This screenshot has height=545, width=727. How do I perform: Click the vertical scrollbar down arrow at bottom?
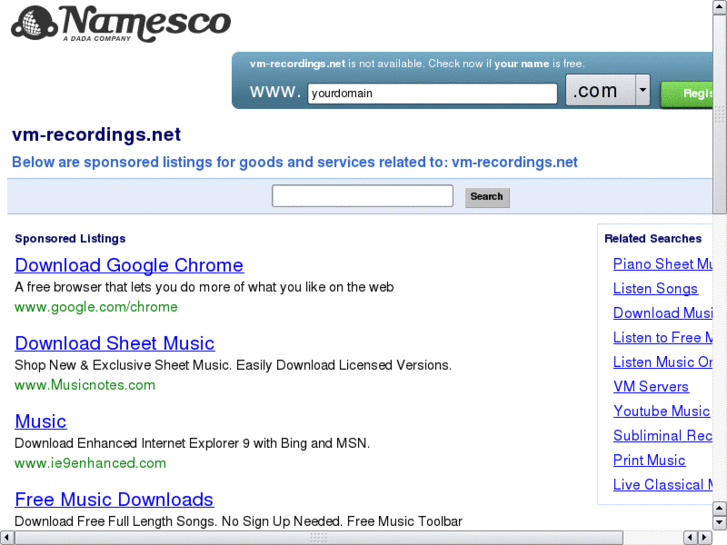[x=720, y=523]
